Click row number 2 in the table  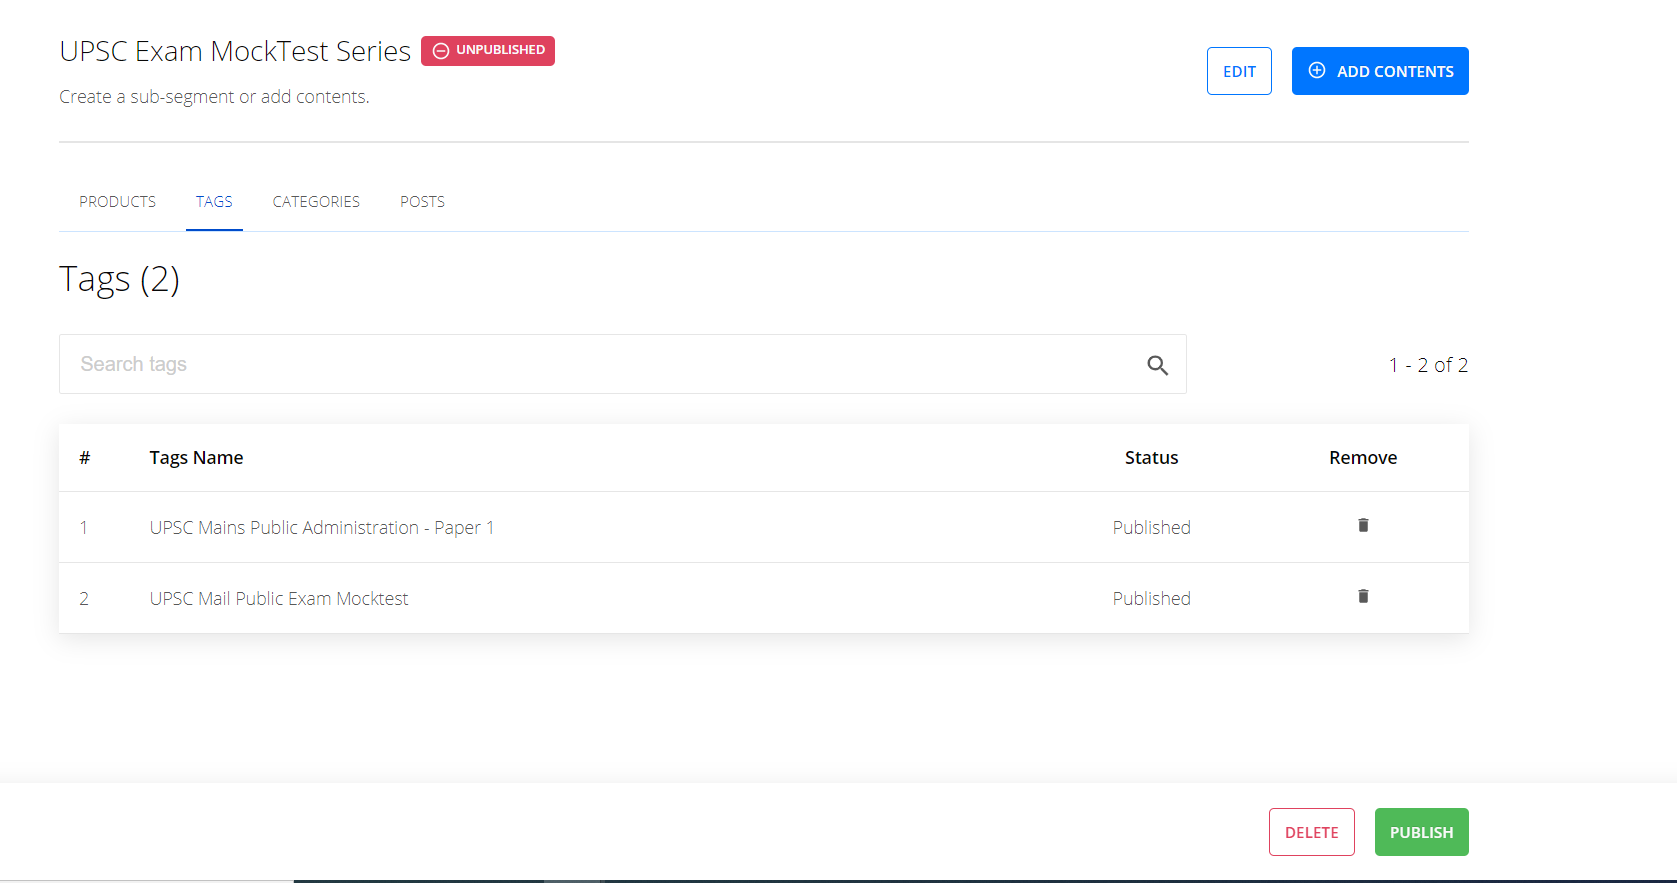point(84,598)
